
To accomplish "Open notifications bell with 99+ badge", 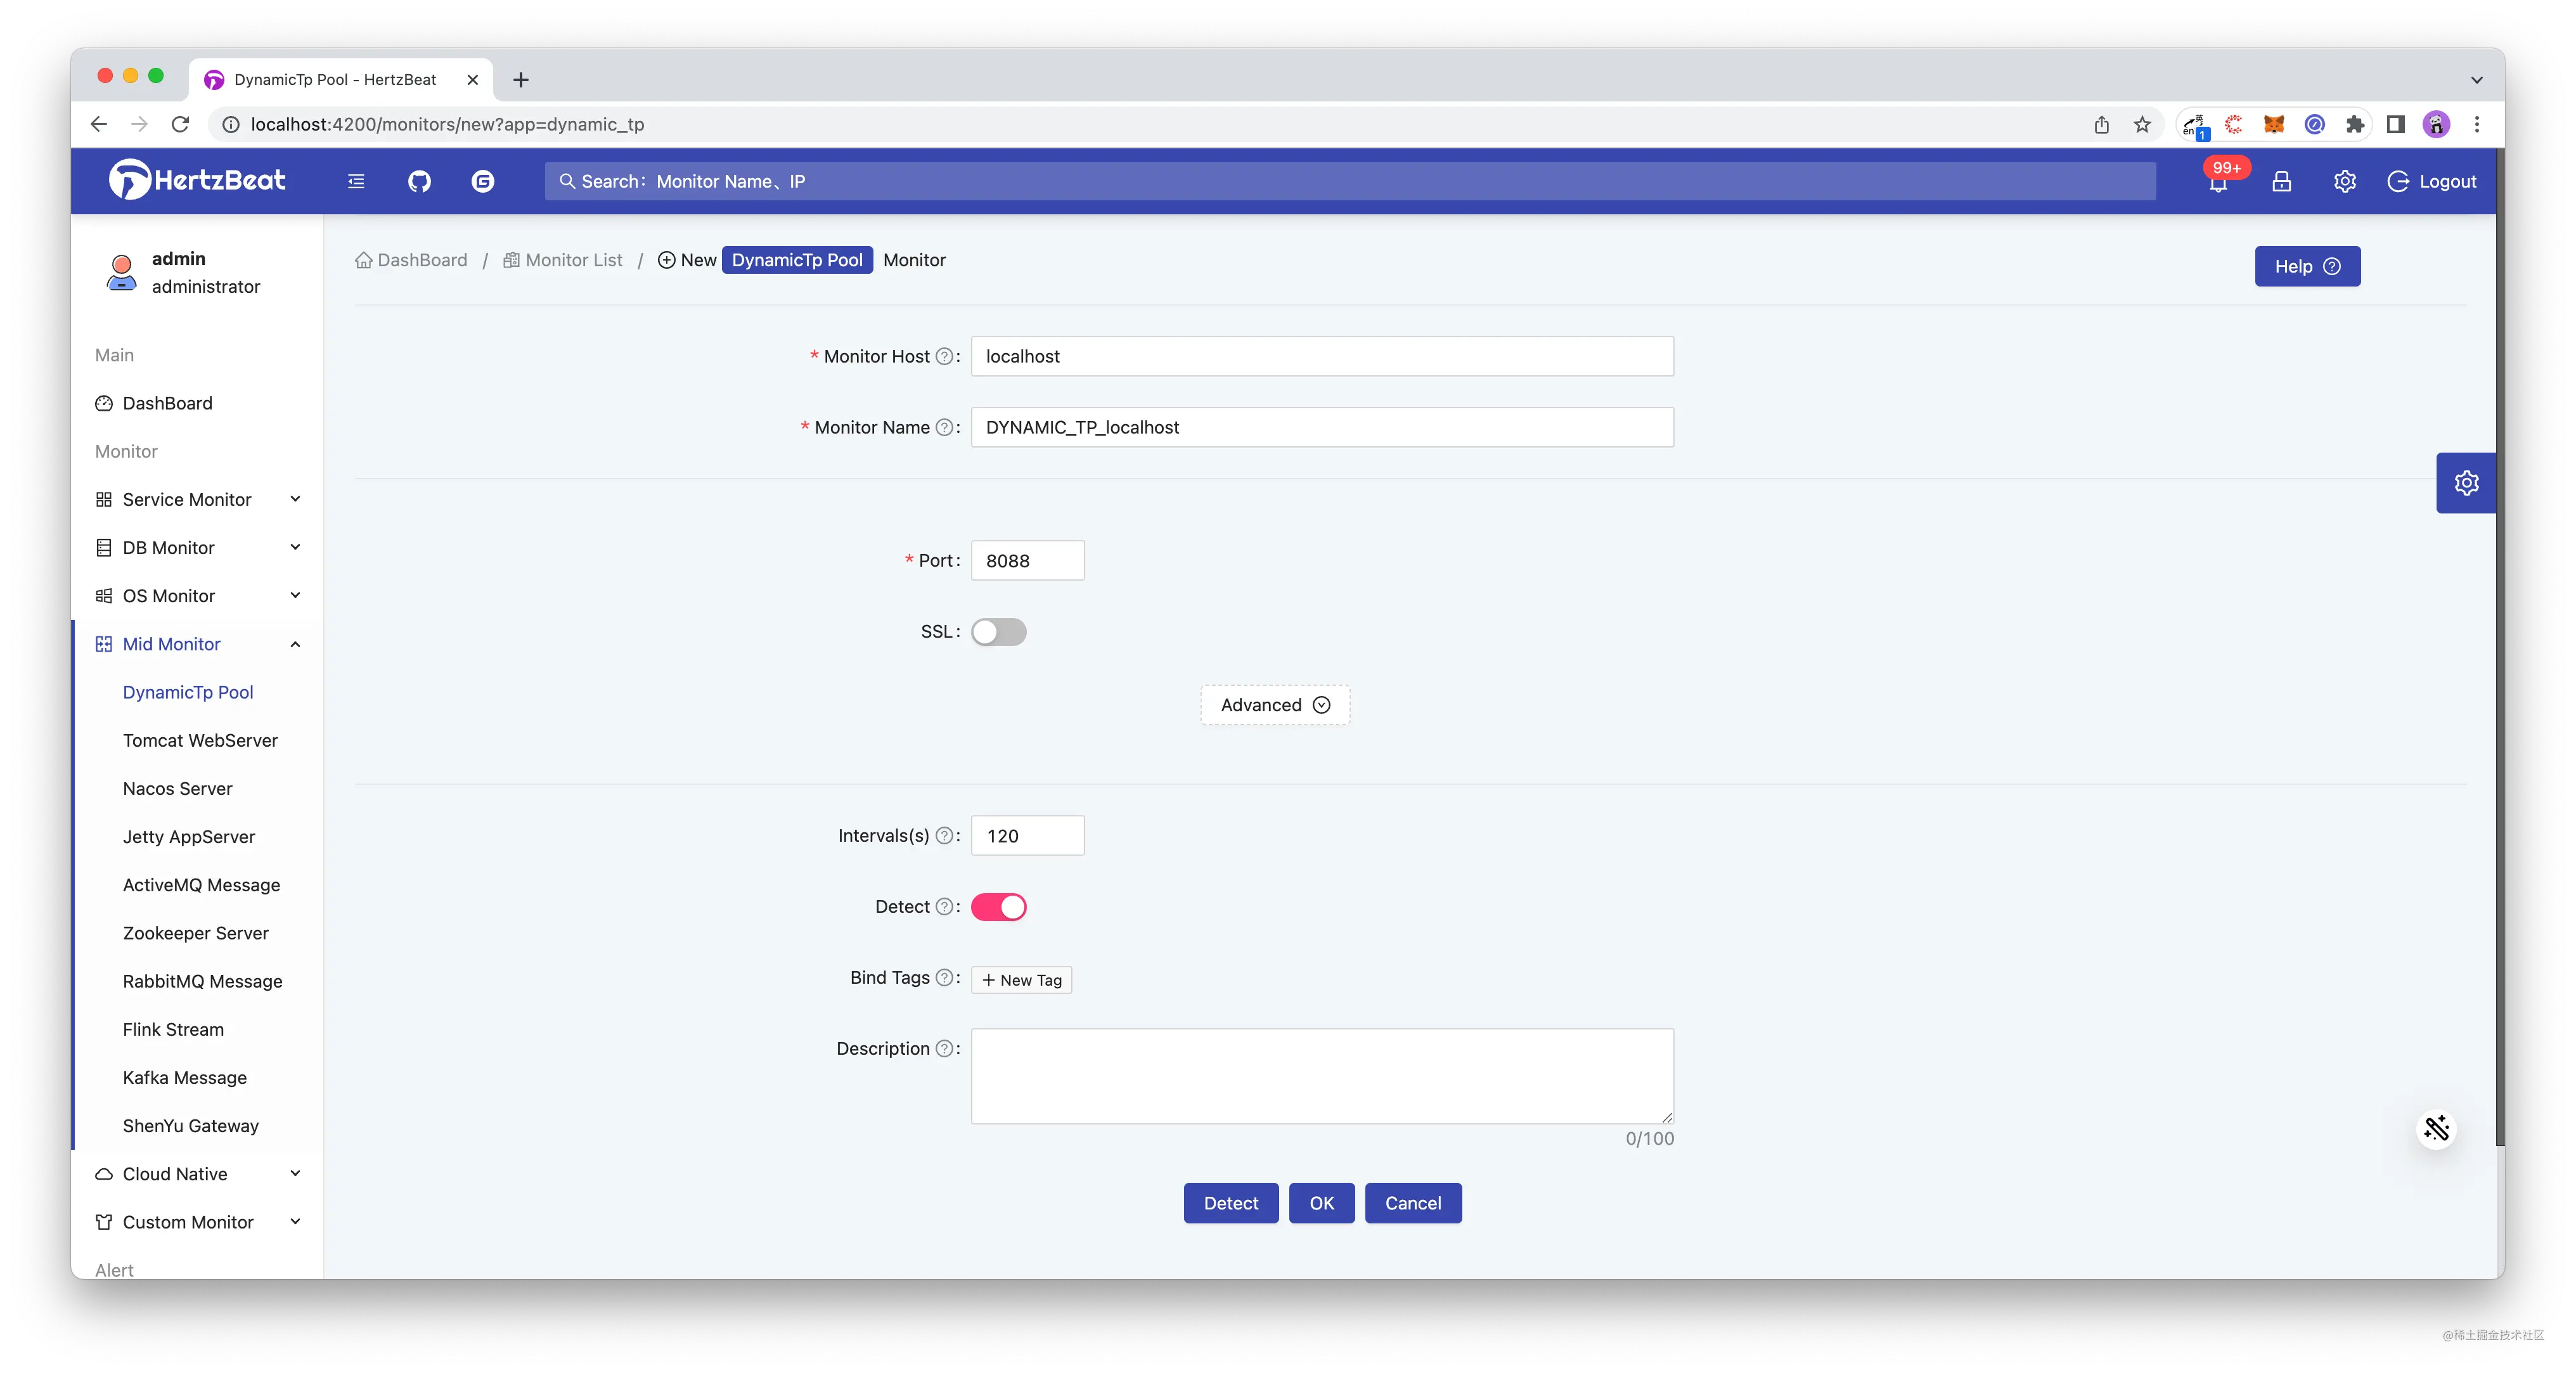I will pos(2218,182).
